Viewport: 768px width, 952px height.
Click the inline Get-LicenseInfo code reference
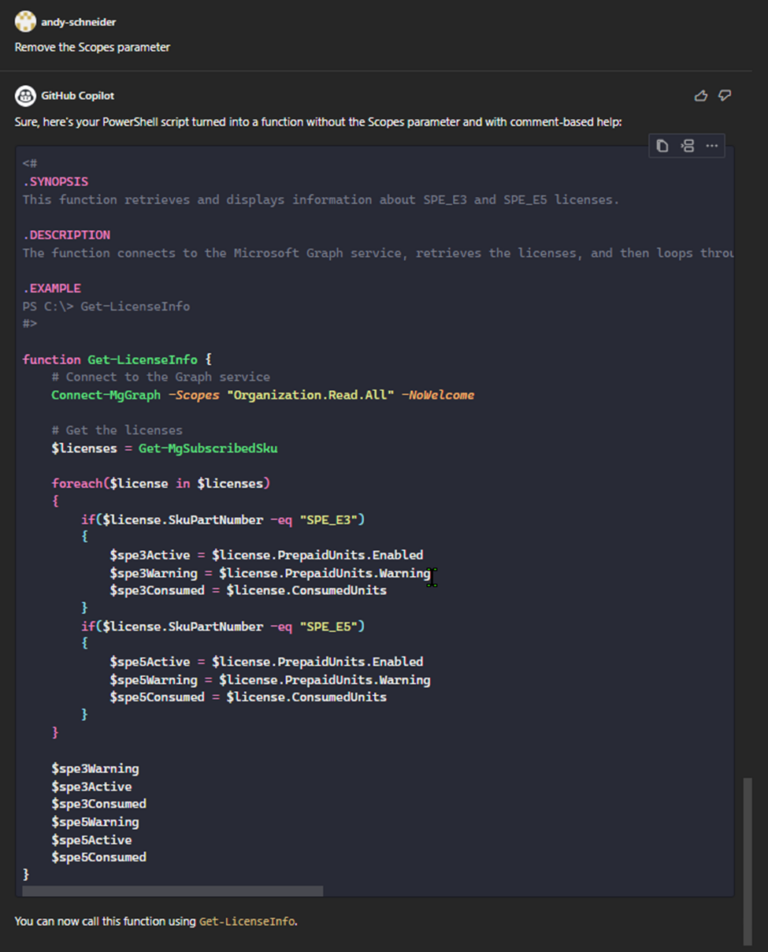tap(247, 921)
